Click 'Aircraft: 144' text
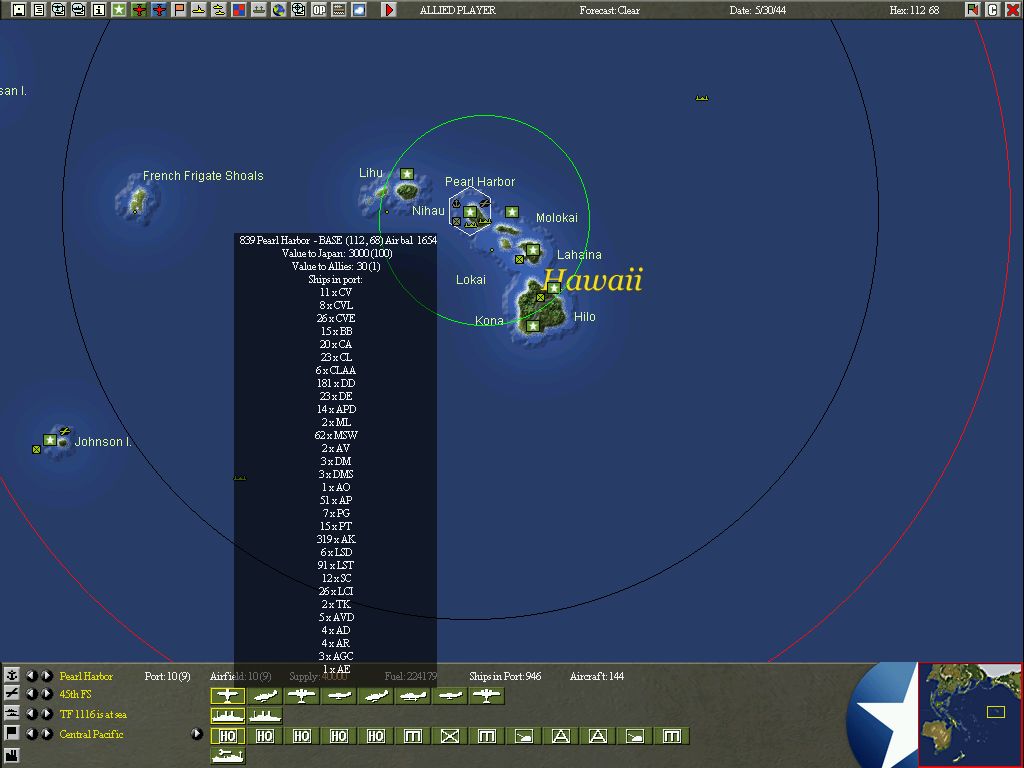The height and width of the screenshot is (768, 1024). [597, 676]
